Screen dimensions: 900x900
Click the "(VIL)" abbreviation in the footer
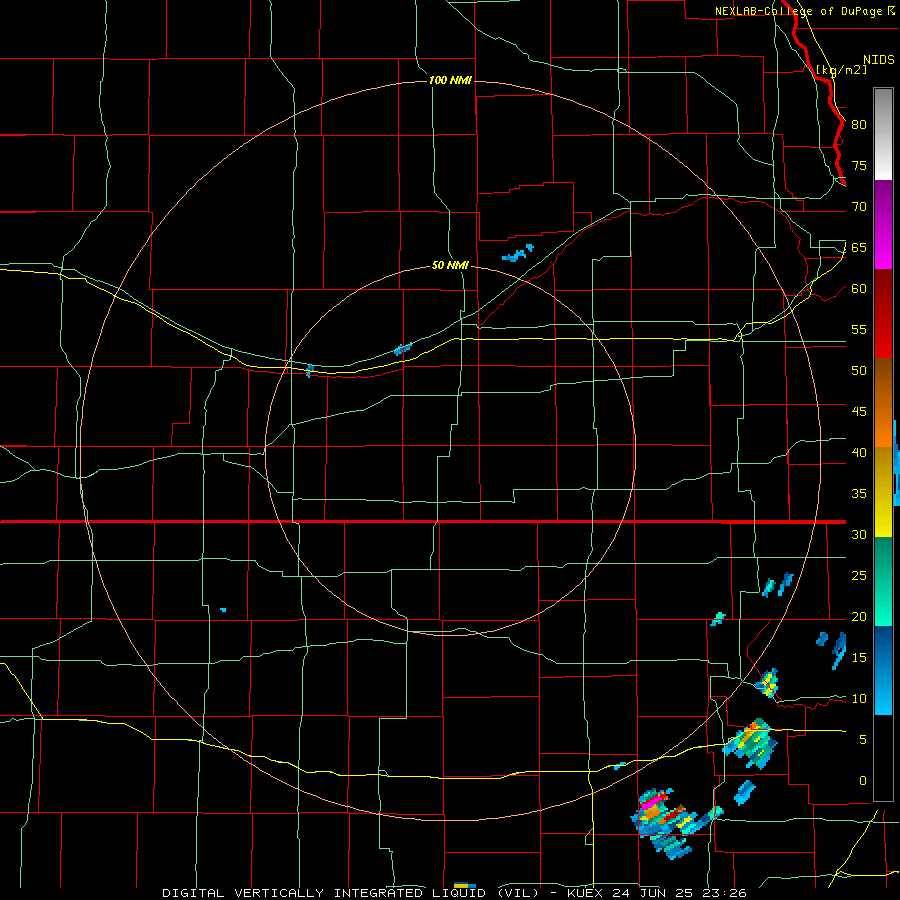519,893
